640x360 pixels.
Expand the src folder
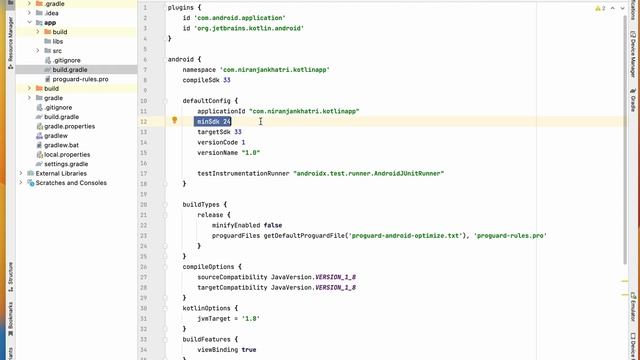(38, 51)
